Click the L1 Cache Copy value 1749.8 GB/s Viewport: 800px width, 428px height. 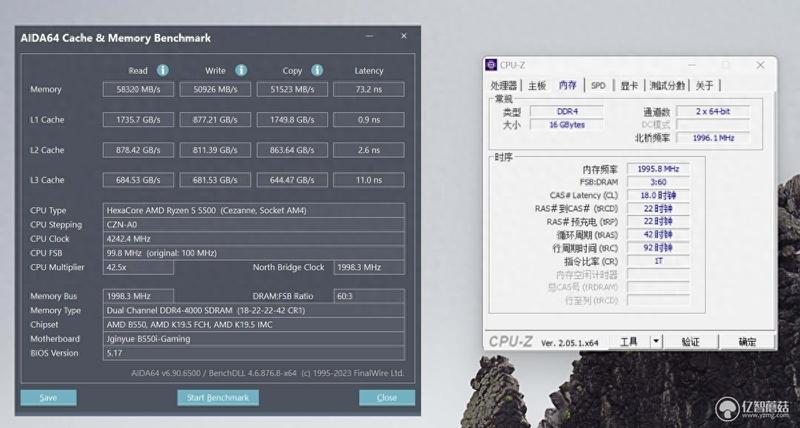pos(292,120)
